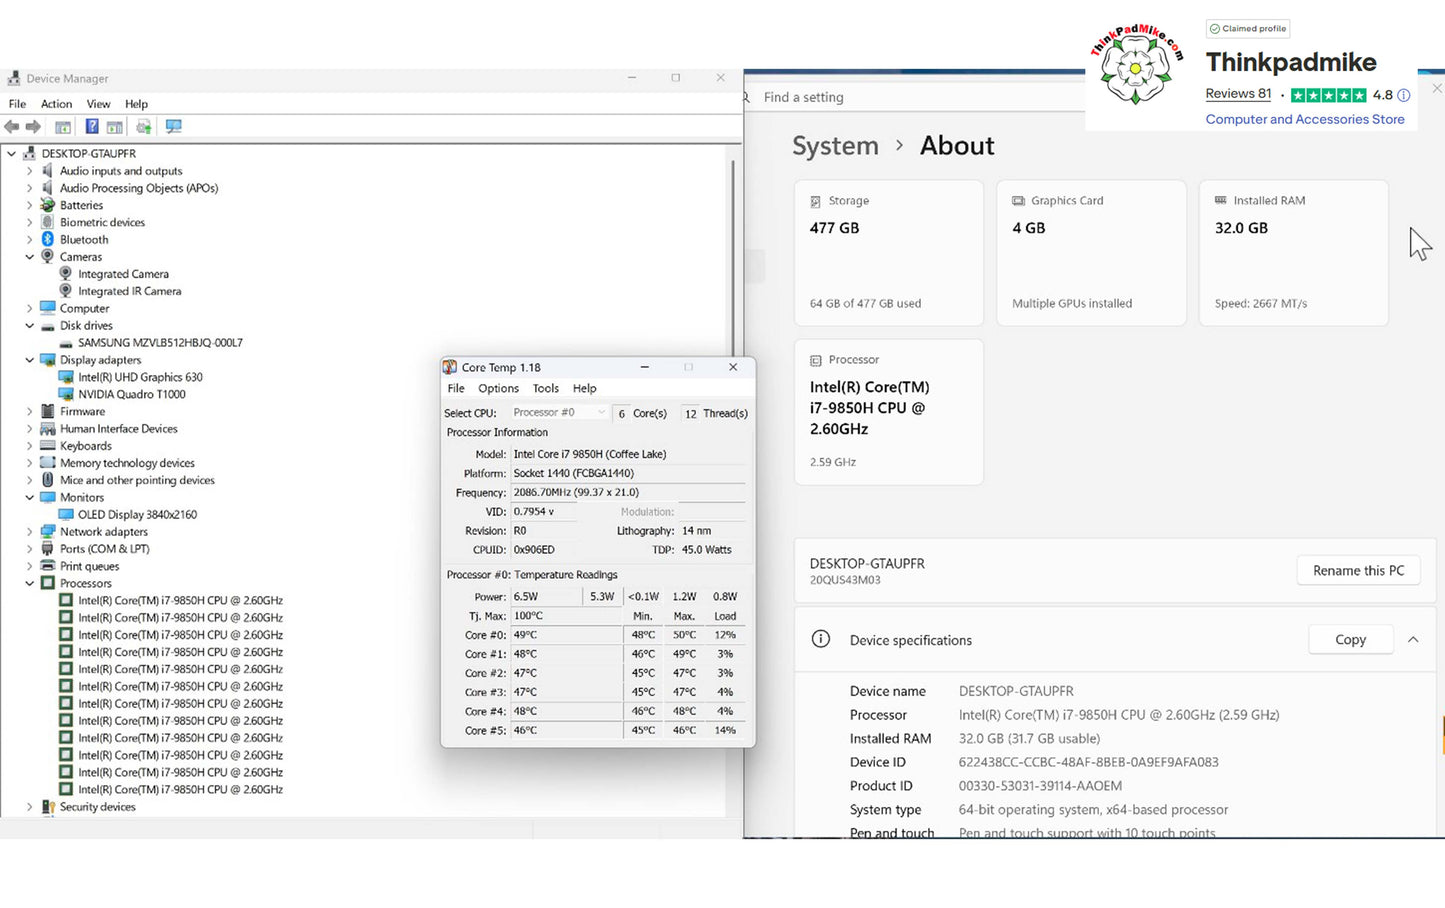Click the Mice and other pointing devices icon
Screen dimensions: 1445x908
click(47, 480)
